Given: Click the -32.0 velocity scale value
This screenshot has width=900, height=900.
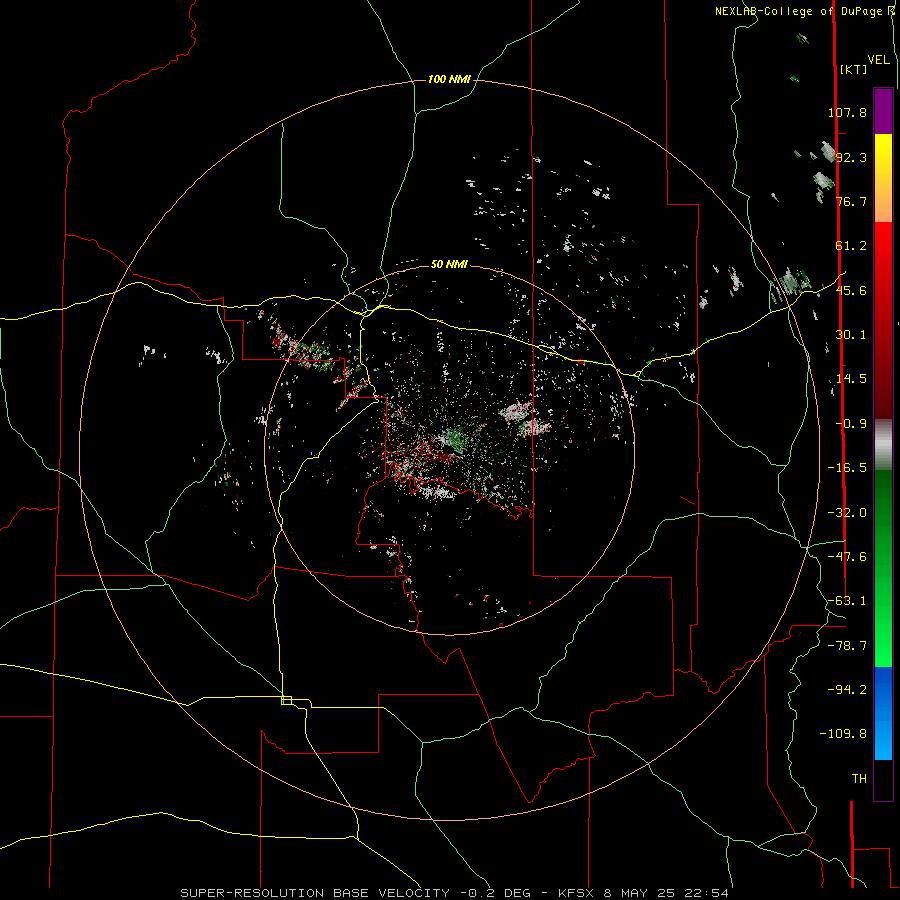Looking at the screenshot, I should click(847, 513).
